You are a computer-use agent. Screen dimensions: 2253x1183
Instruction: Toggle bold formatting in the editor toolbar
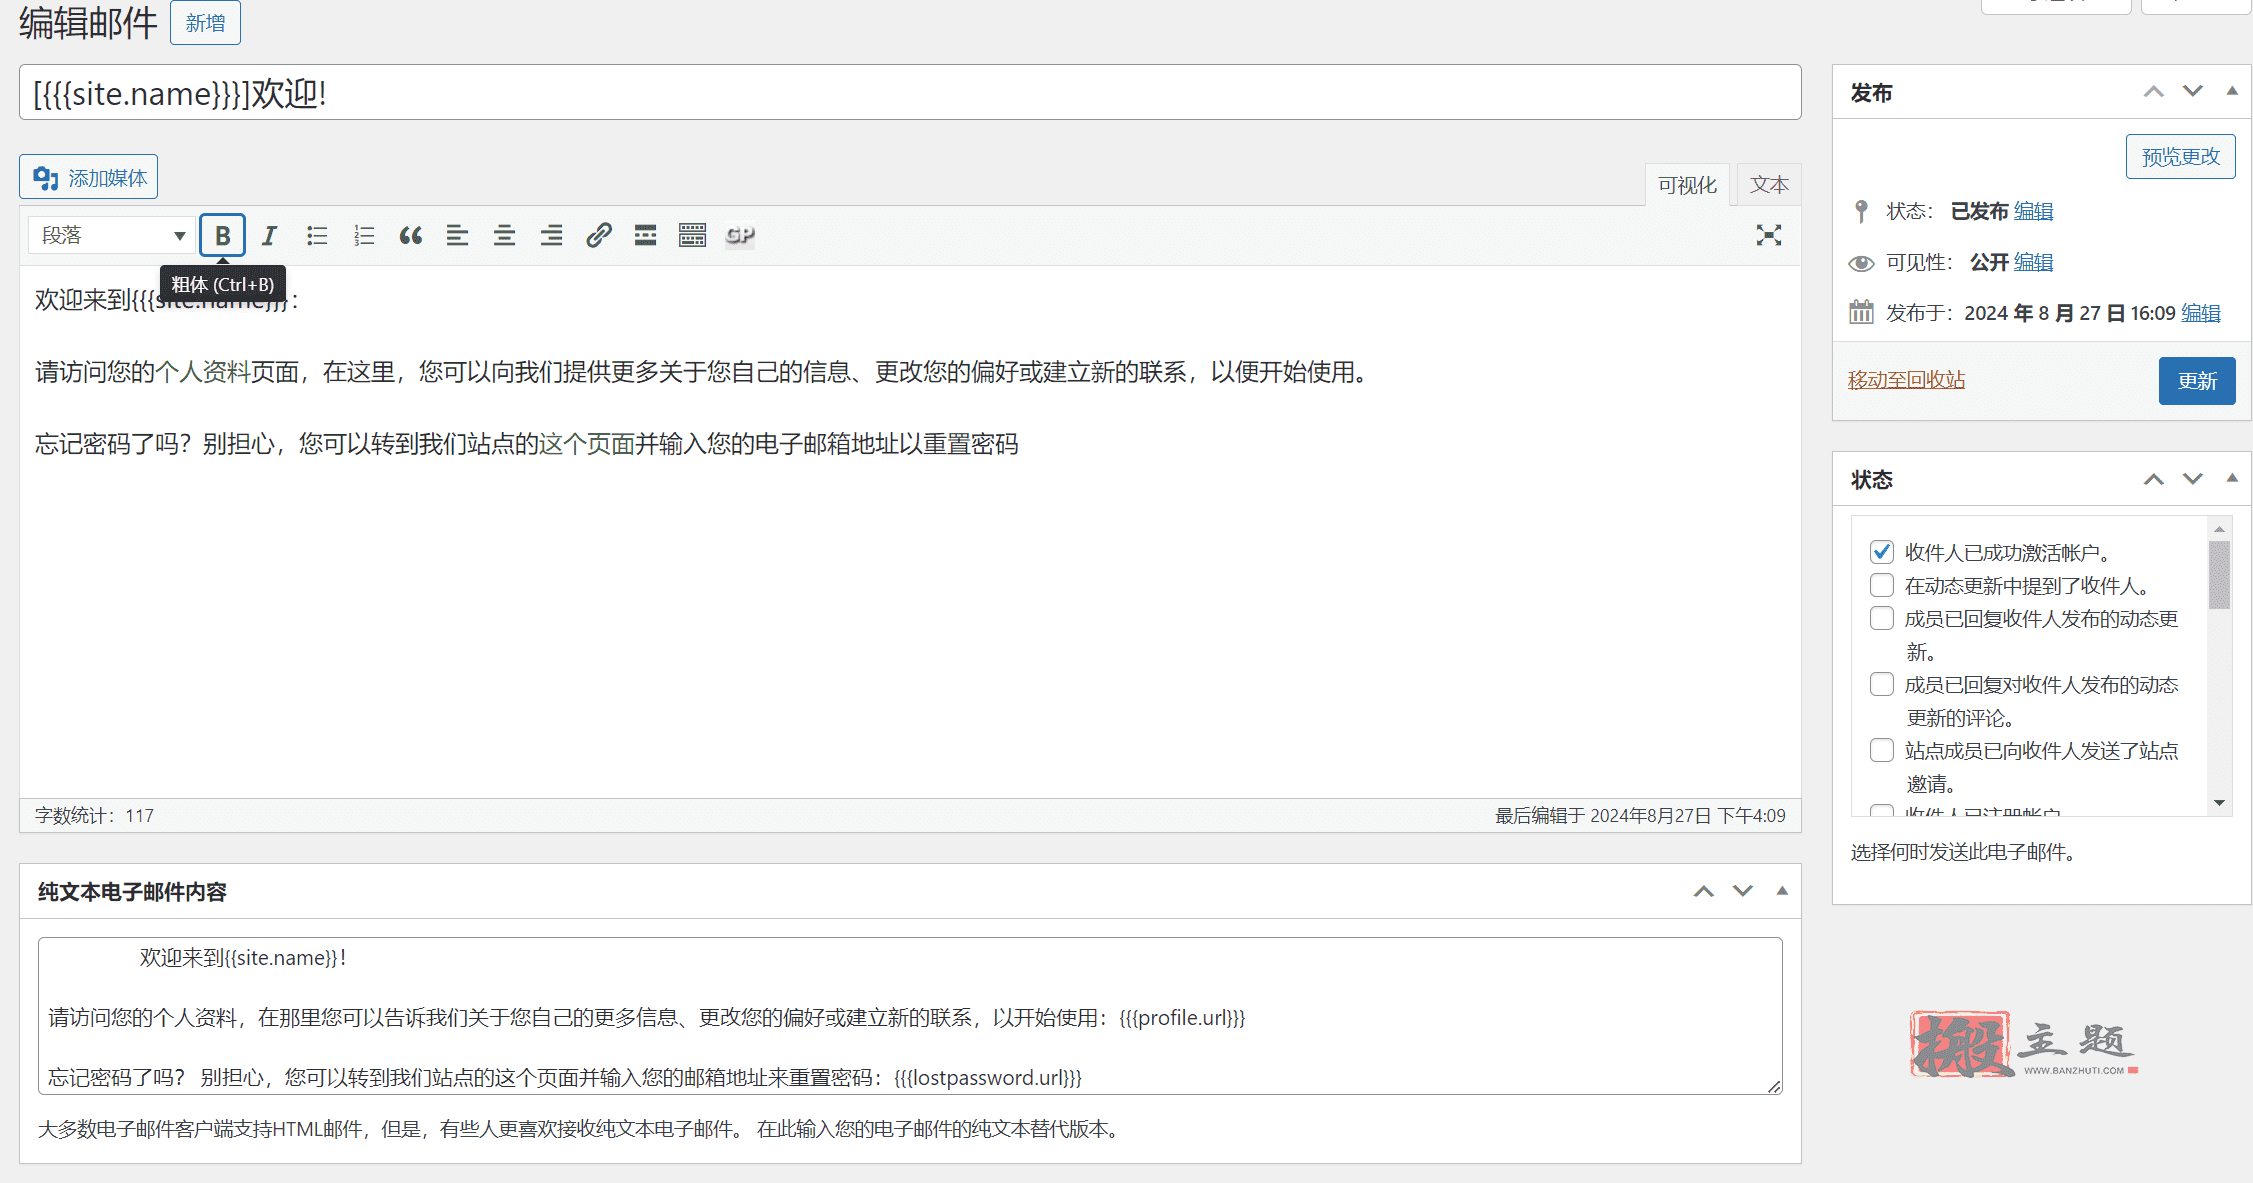click(x=222, y=235)
